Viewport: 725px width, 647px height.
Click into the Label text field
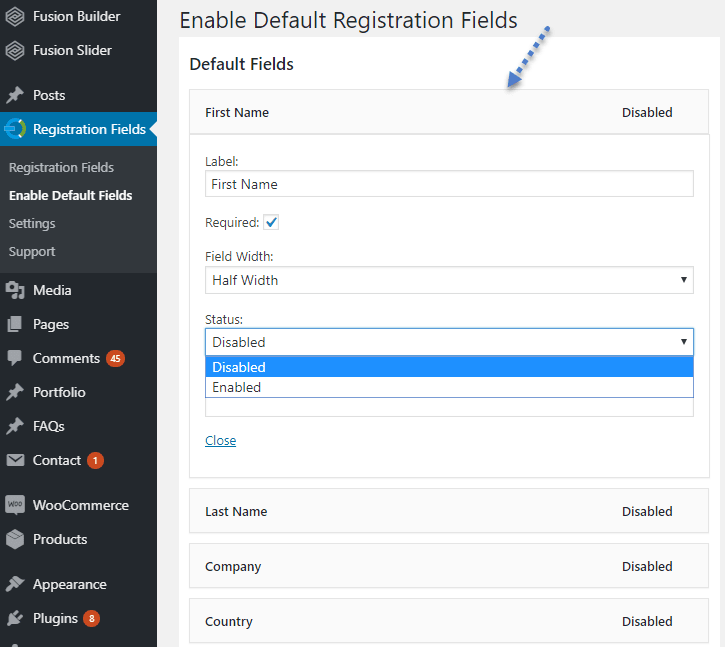(x=449, y=184)
